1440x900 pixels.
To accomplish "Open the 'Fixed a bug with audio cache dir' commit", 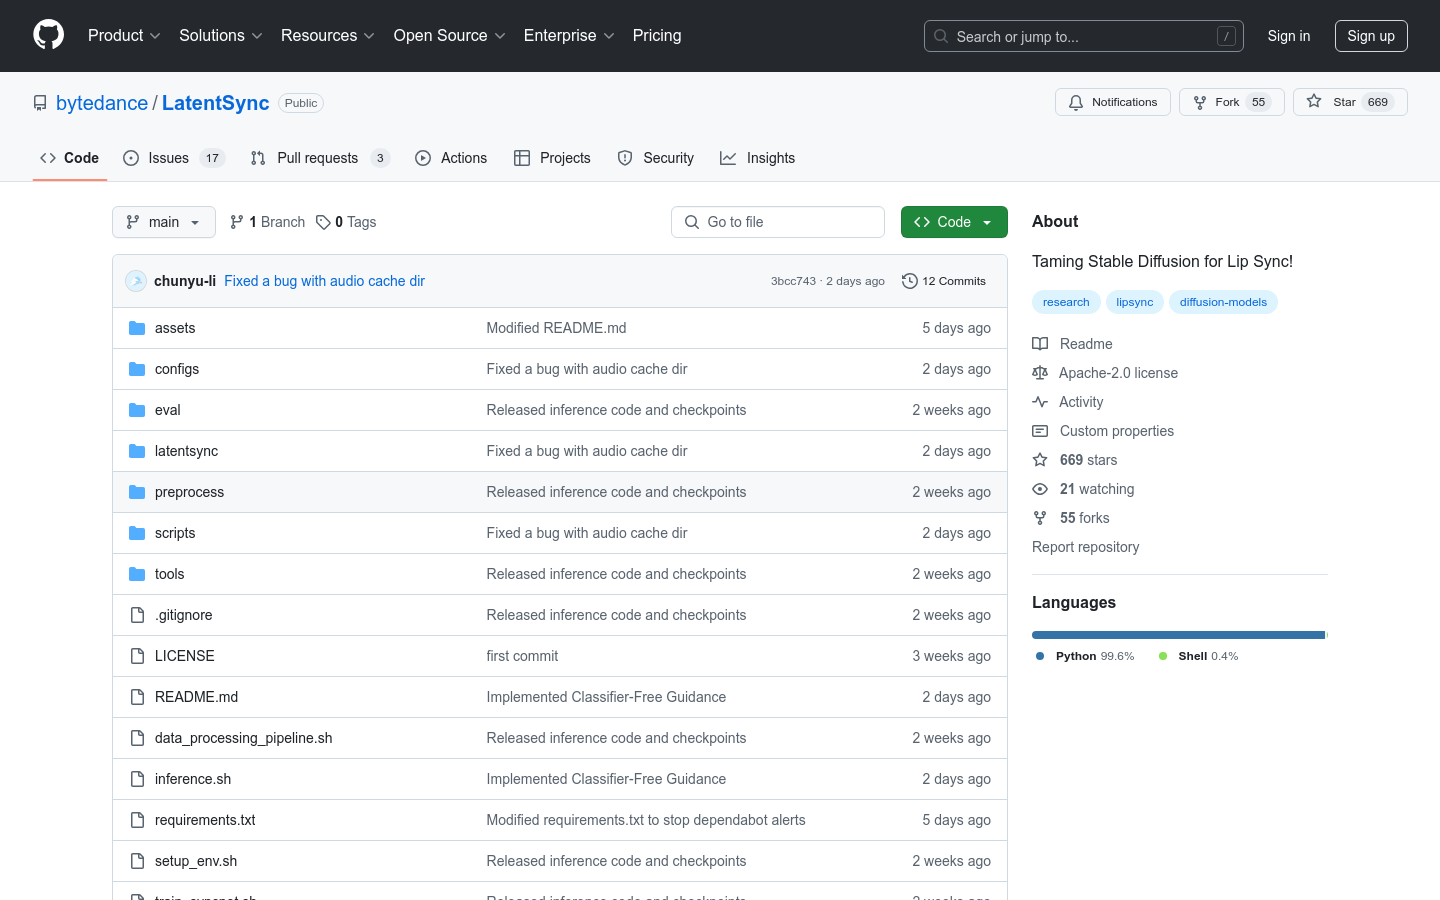I will [x=324, y=281].
